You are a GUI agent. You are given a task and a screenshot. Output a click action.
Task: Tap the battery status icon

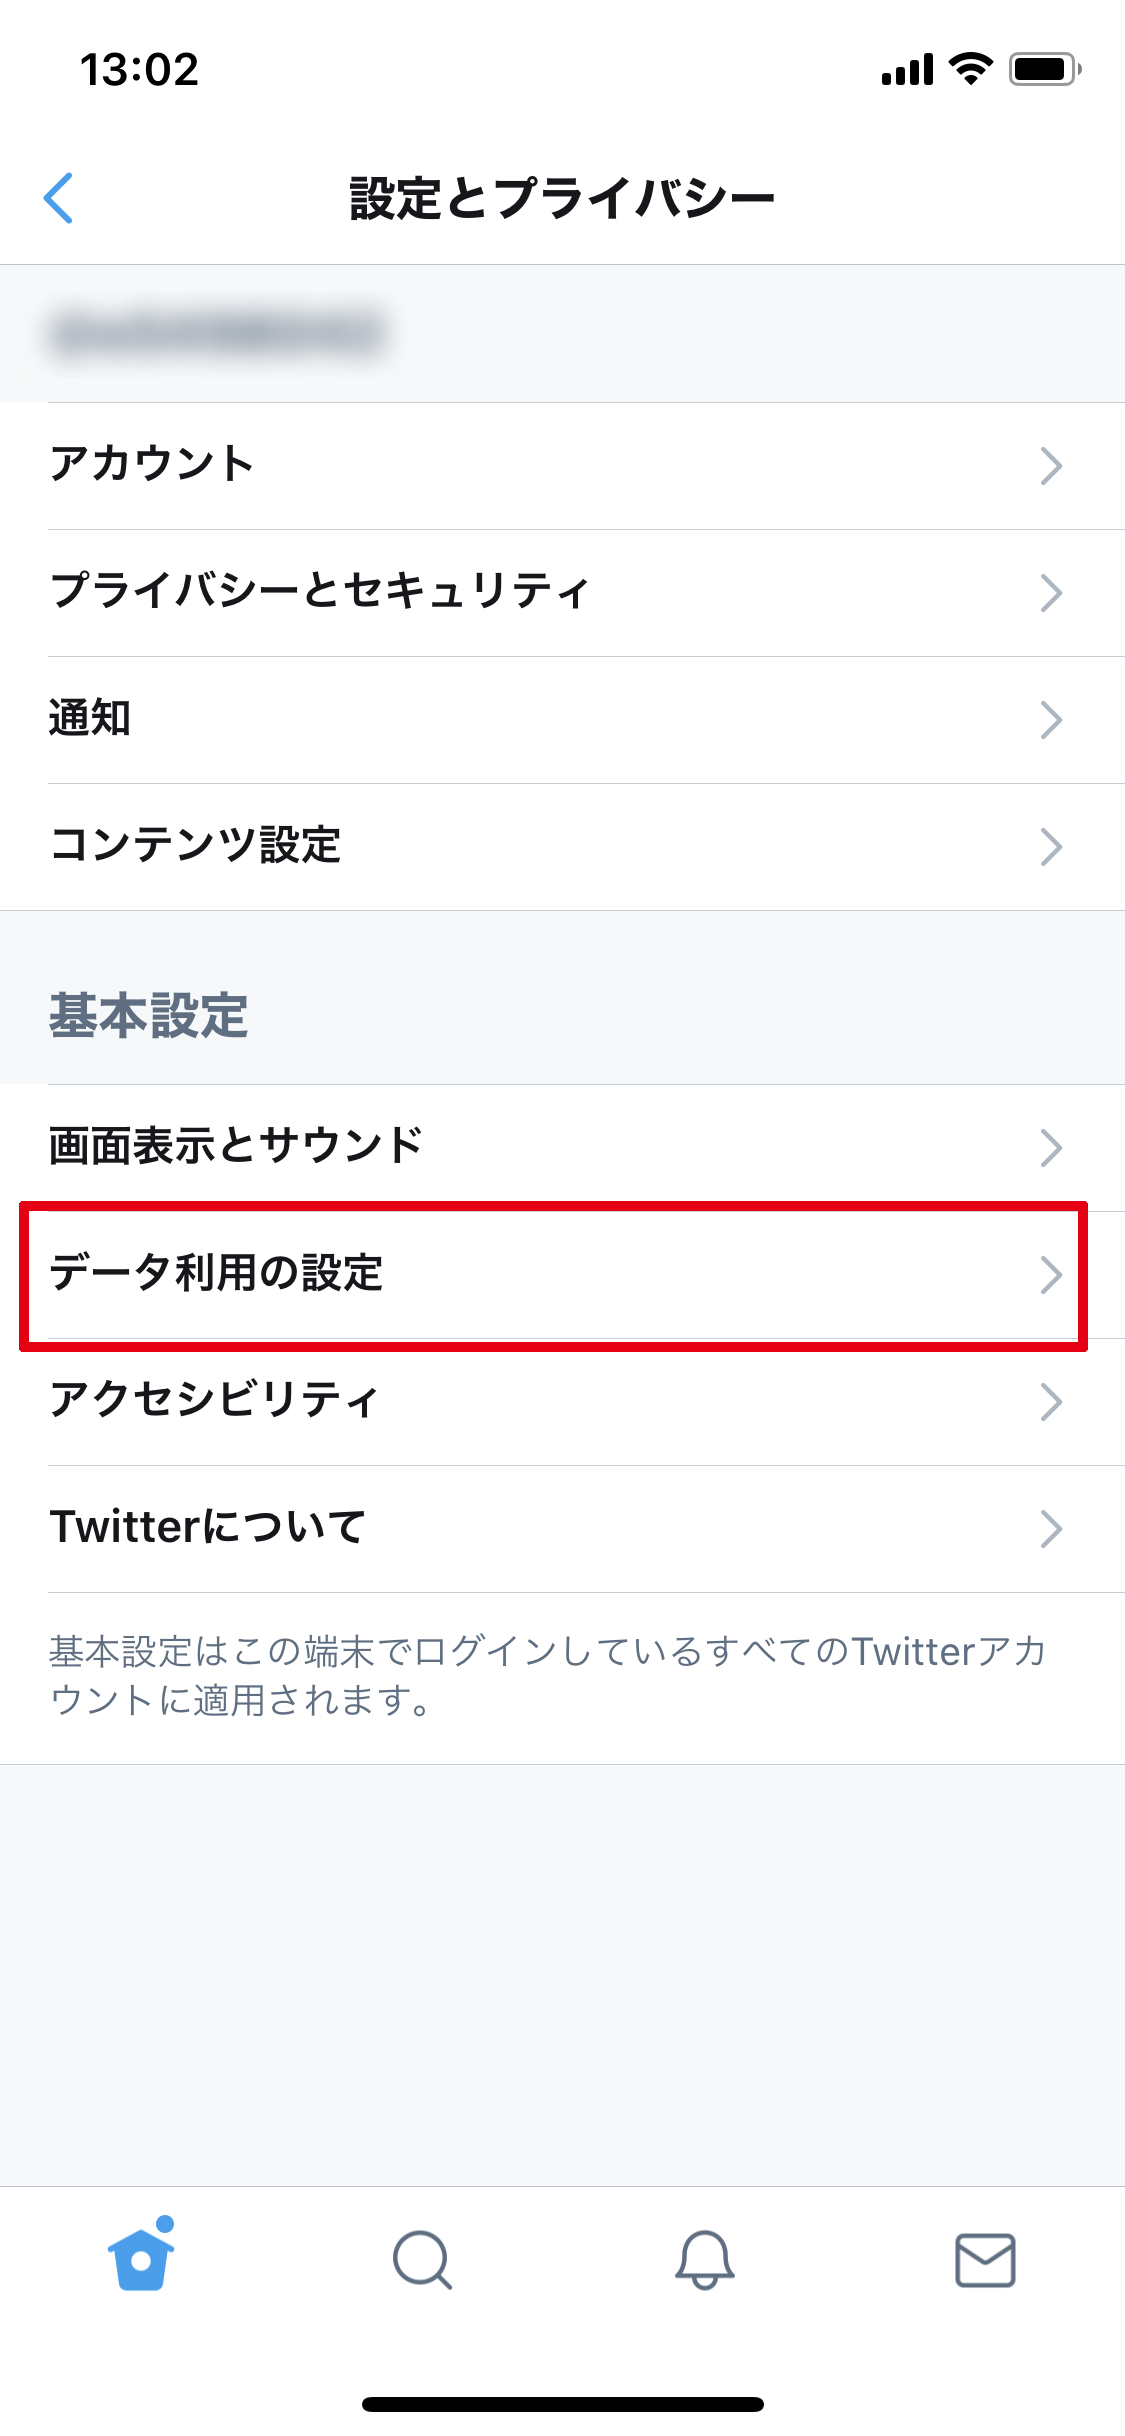(1044, 69)
